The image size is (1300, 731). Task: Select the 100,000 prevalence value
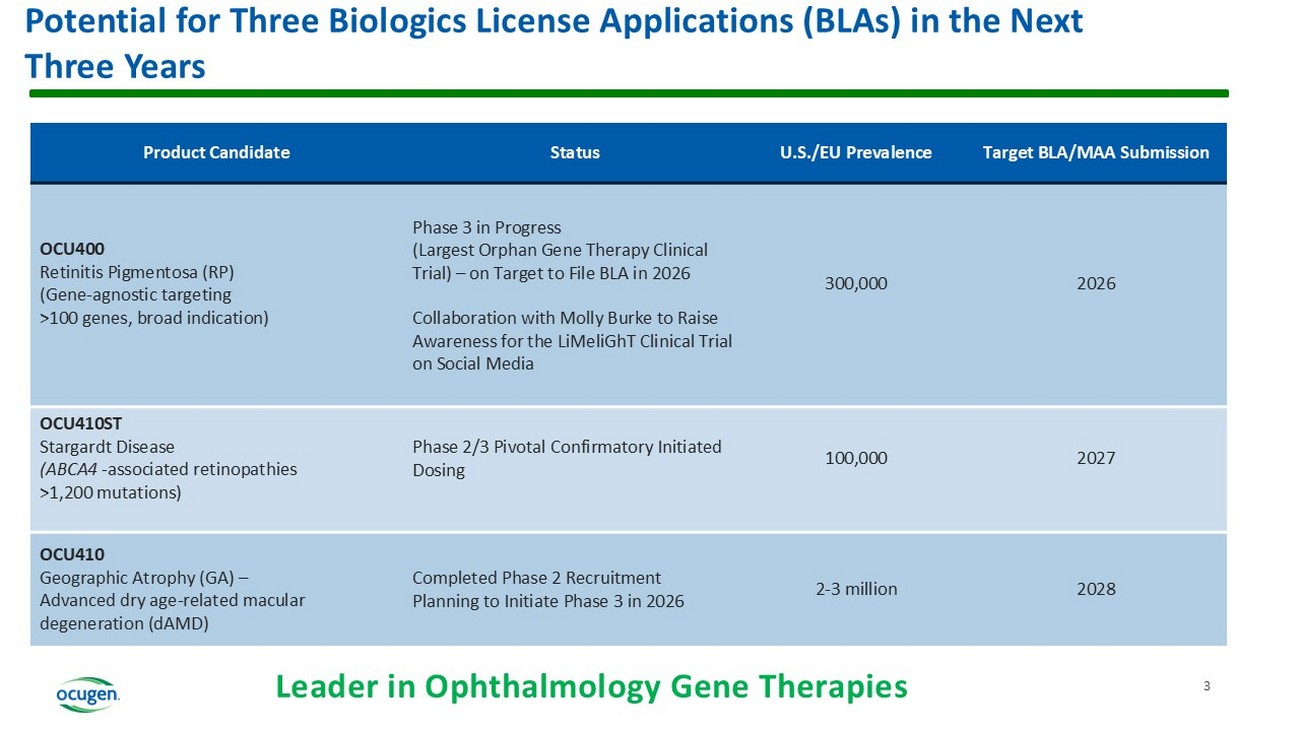(x=855, y=458)
